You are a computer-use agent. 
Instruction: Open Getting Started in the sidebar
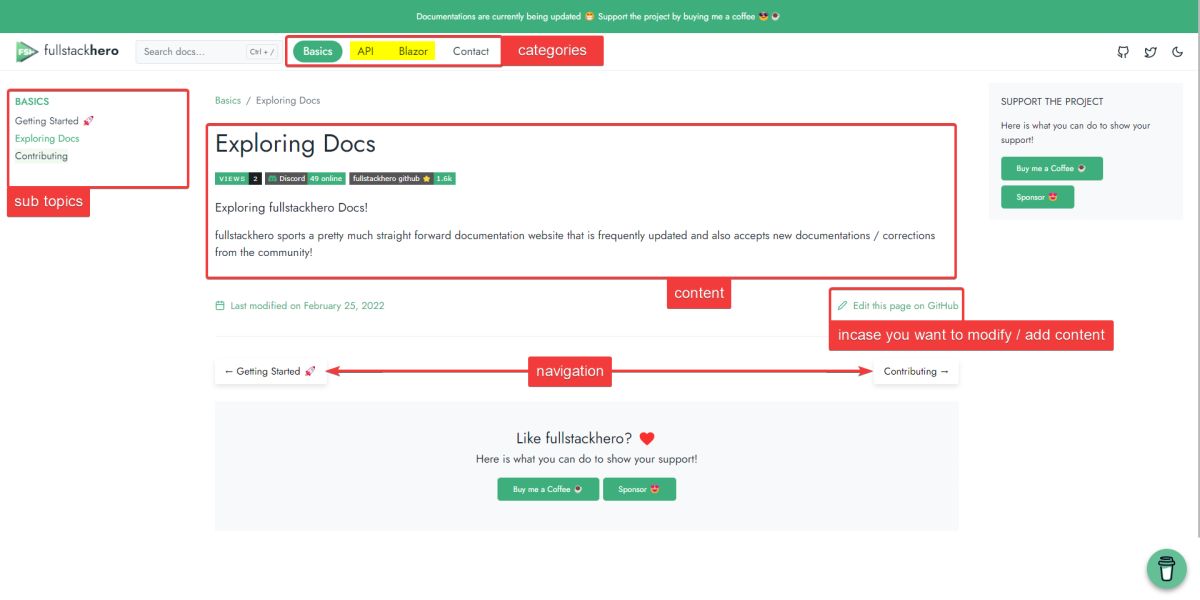[54, 121]
